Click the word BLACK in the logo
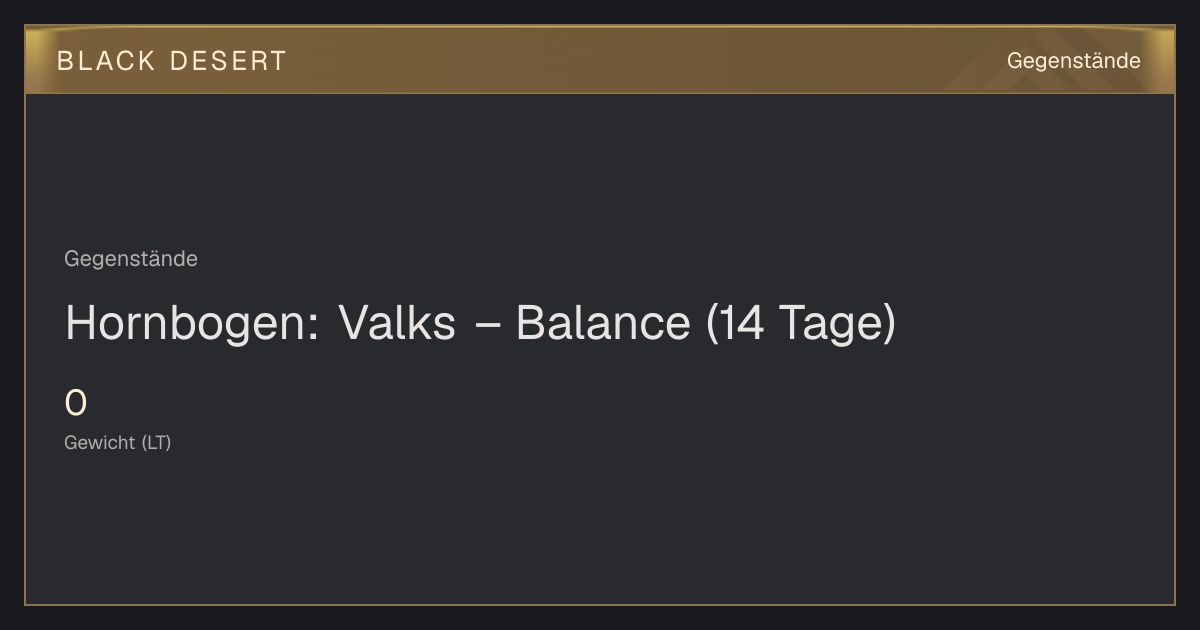The height and width of the screenshot is (630, 1200). pos(106,61)
